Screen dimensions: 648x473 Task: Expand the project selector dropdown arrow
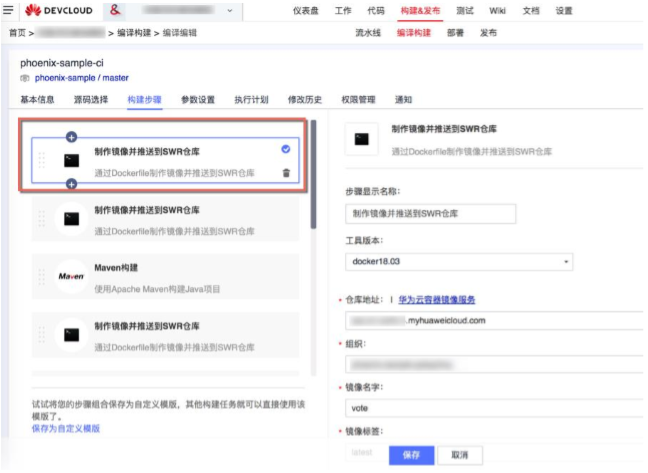(x=230, y=11)
